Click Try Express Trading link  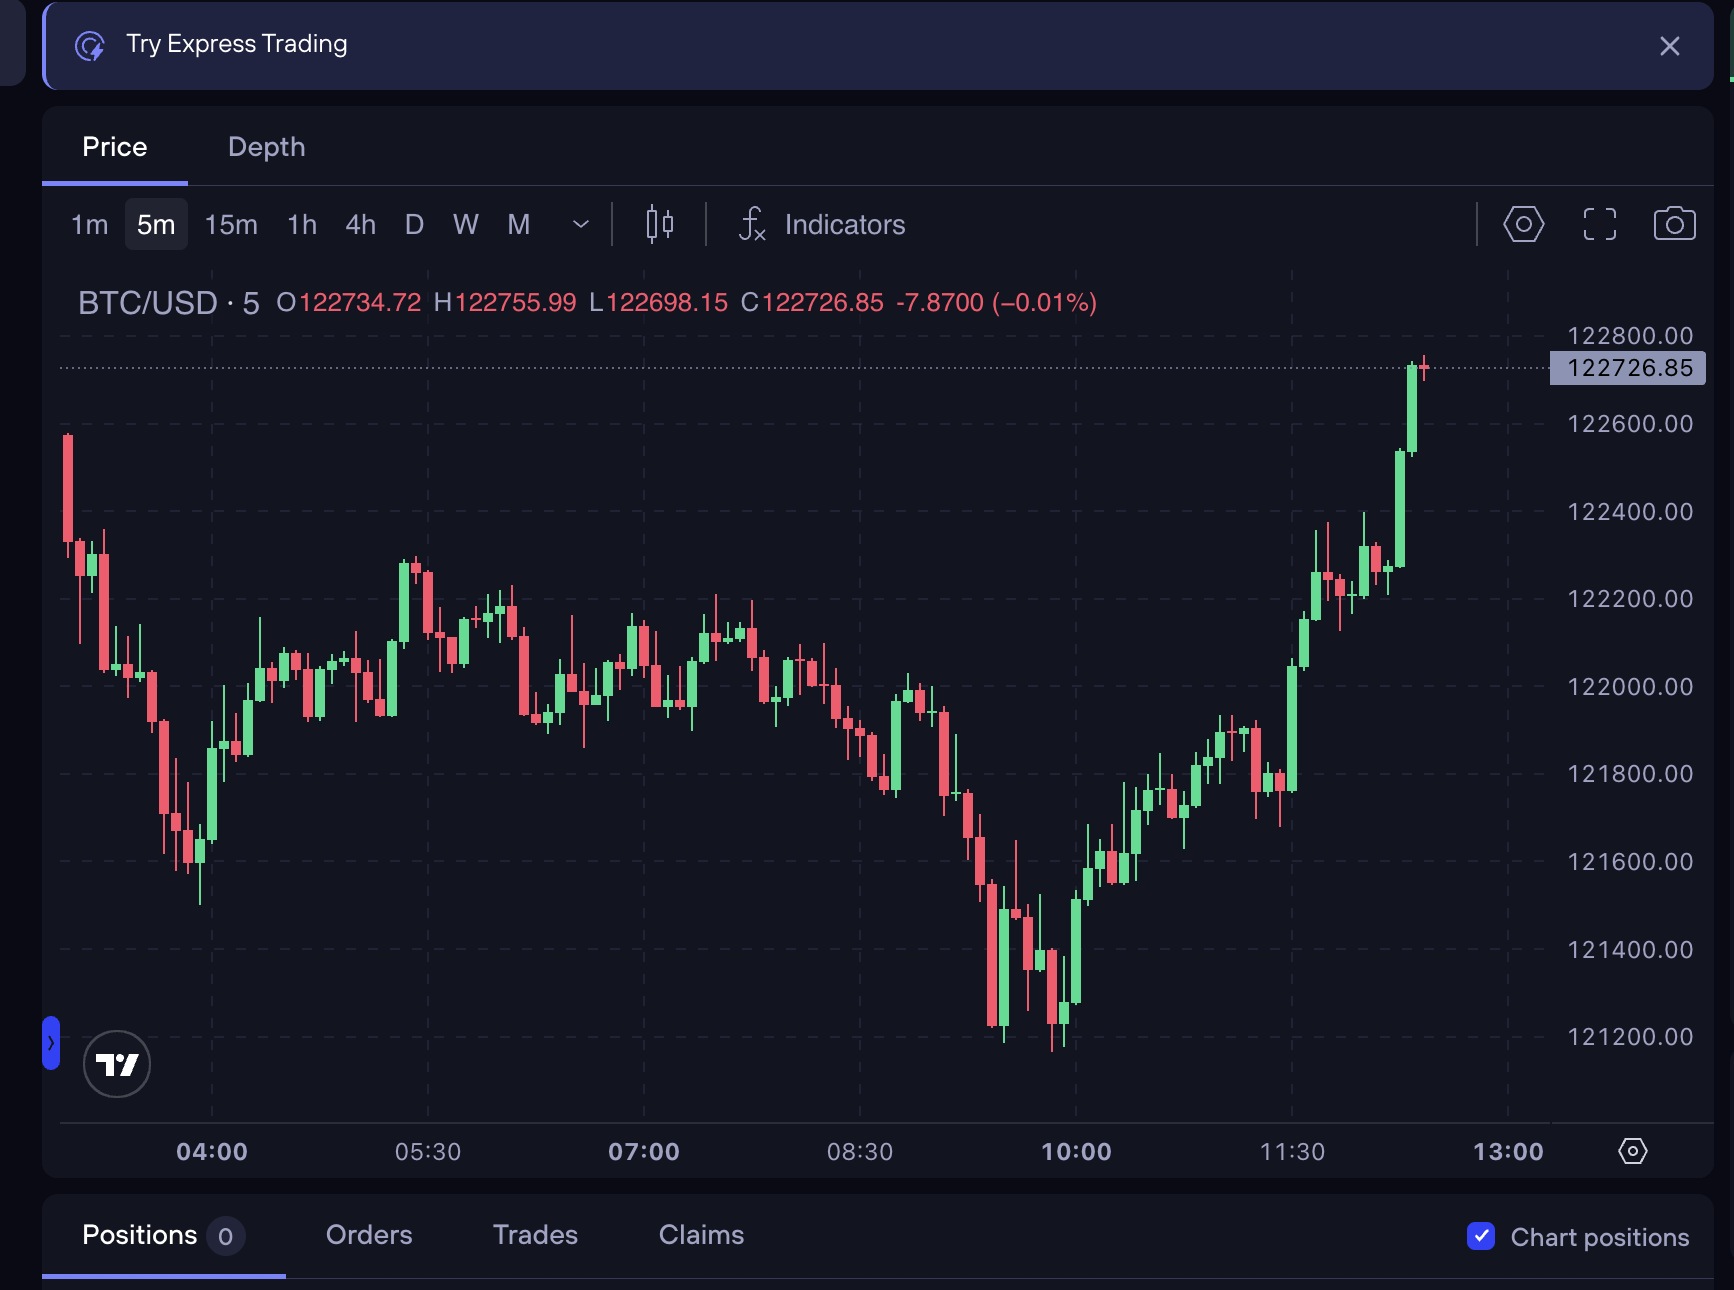click(x=237, y=44)
